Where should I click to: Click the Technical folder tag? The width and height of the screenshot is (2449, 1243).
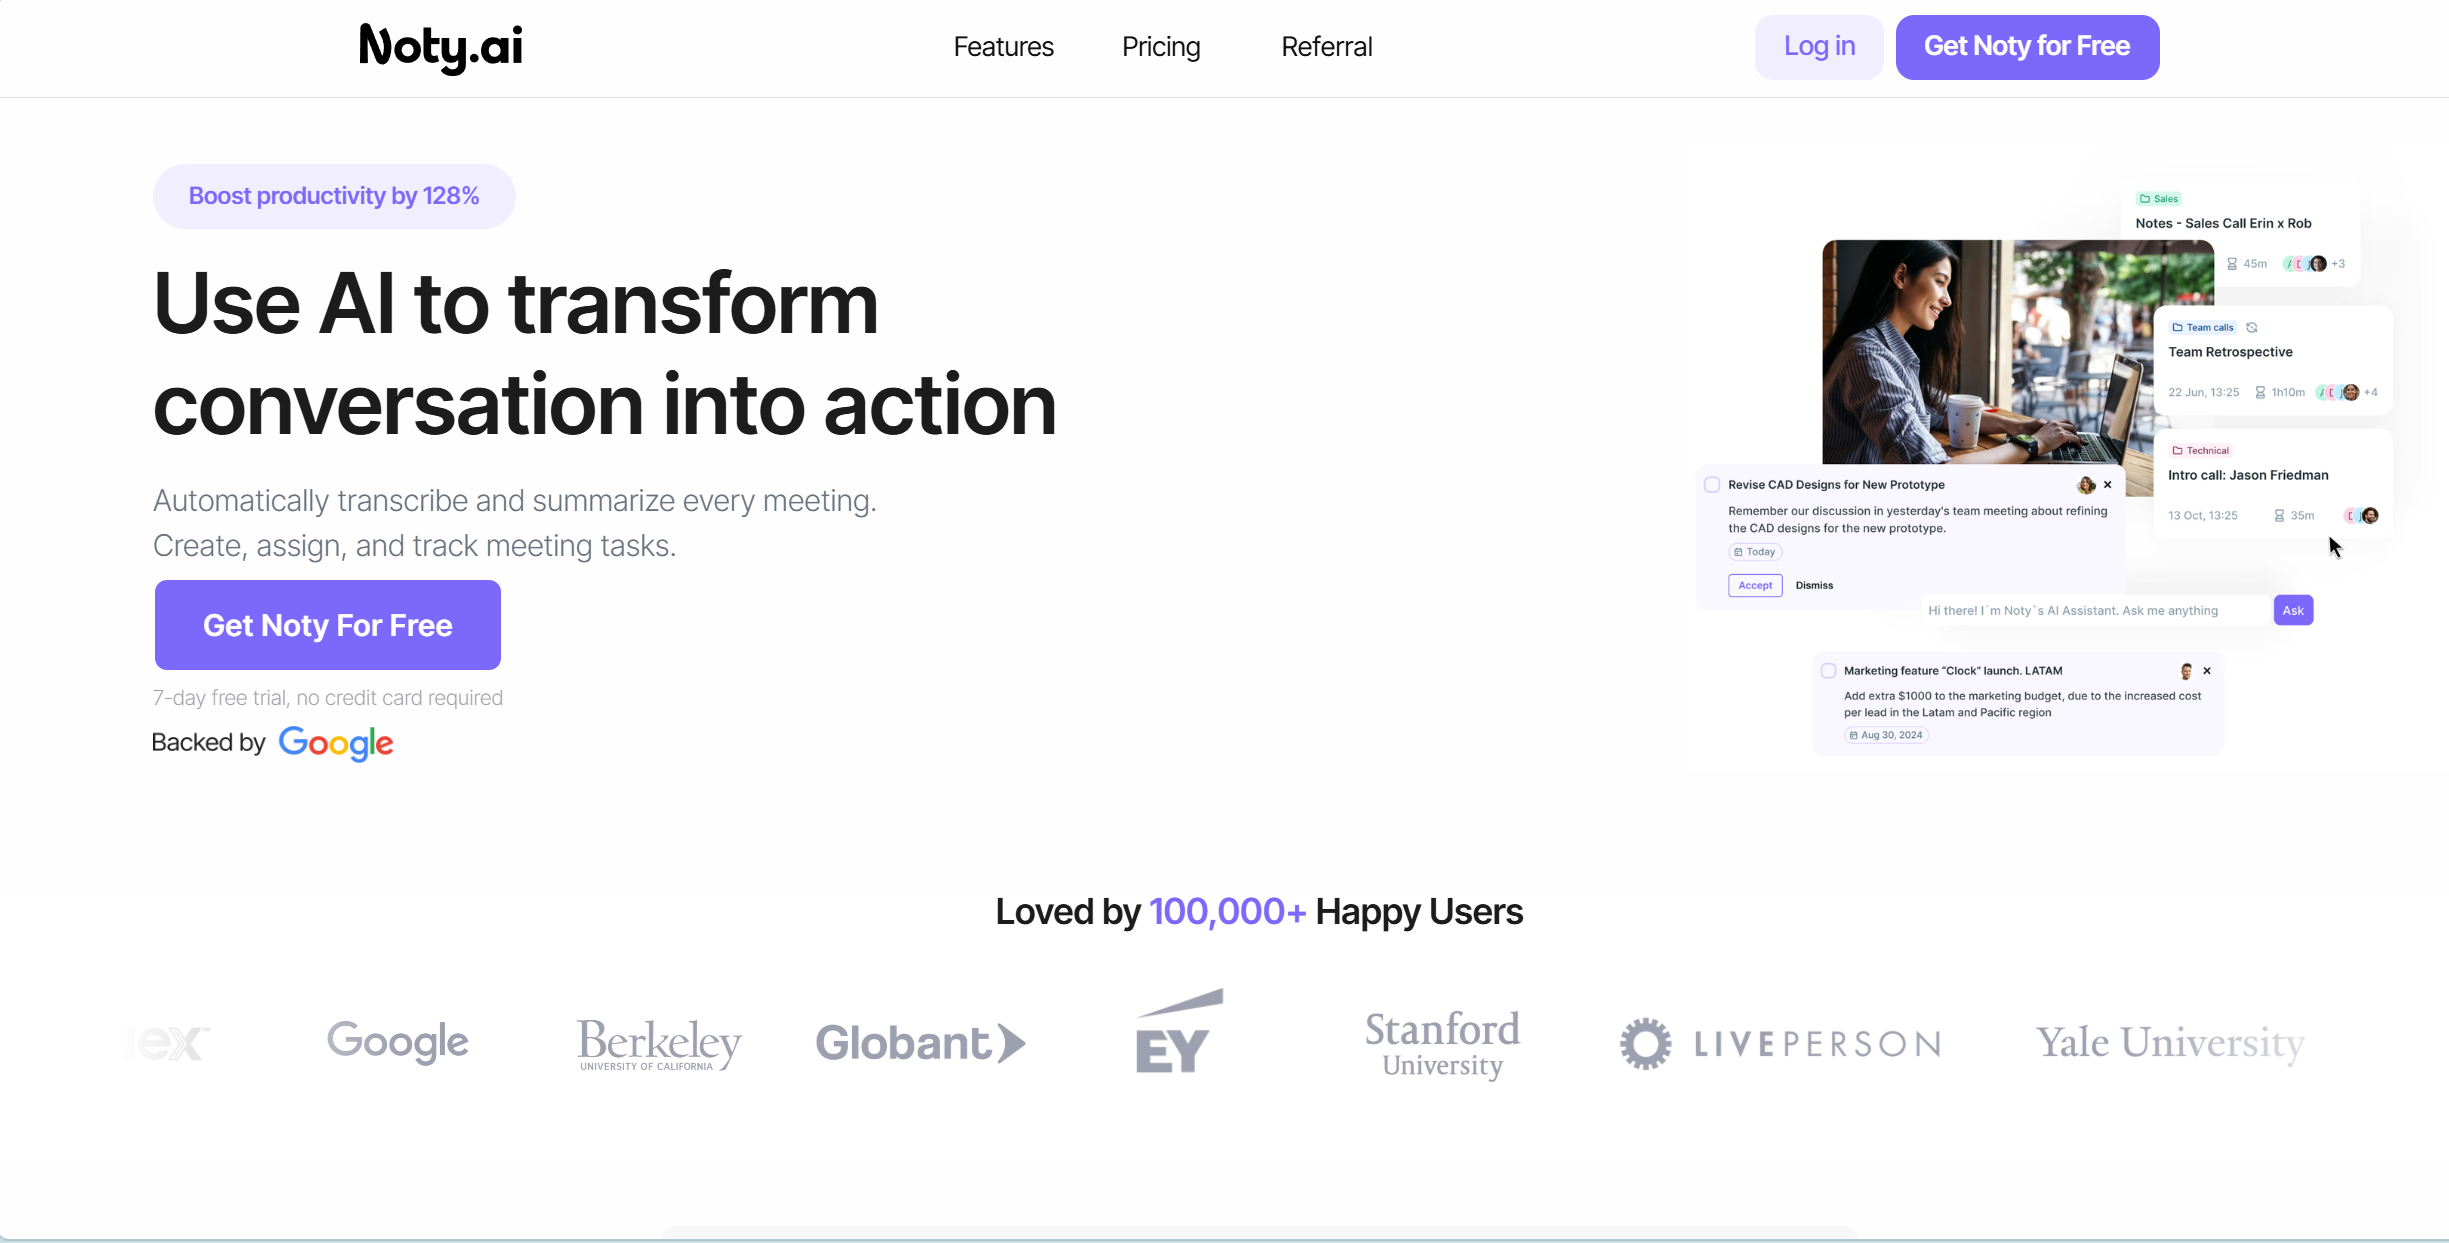click(x=2200, y=450)
